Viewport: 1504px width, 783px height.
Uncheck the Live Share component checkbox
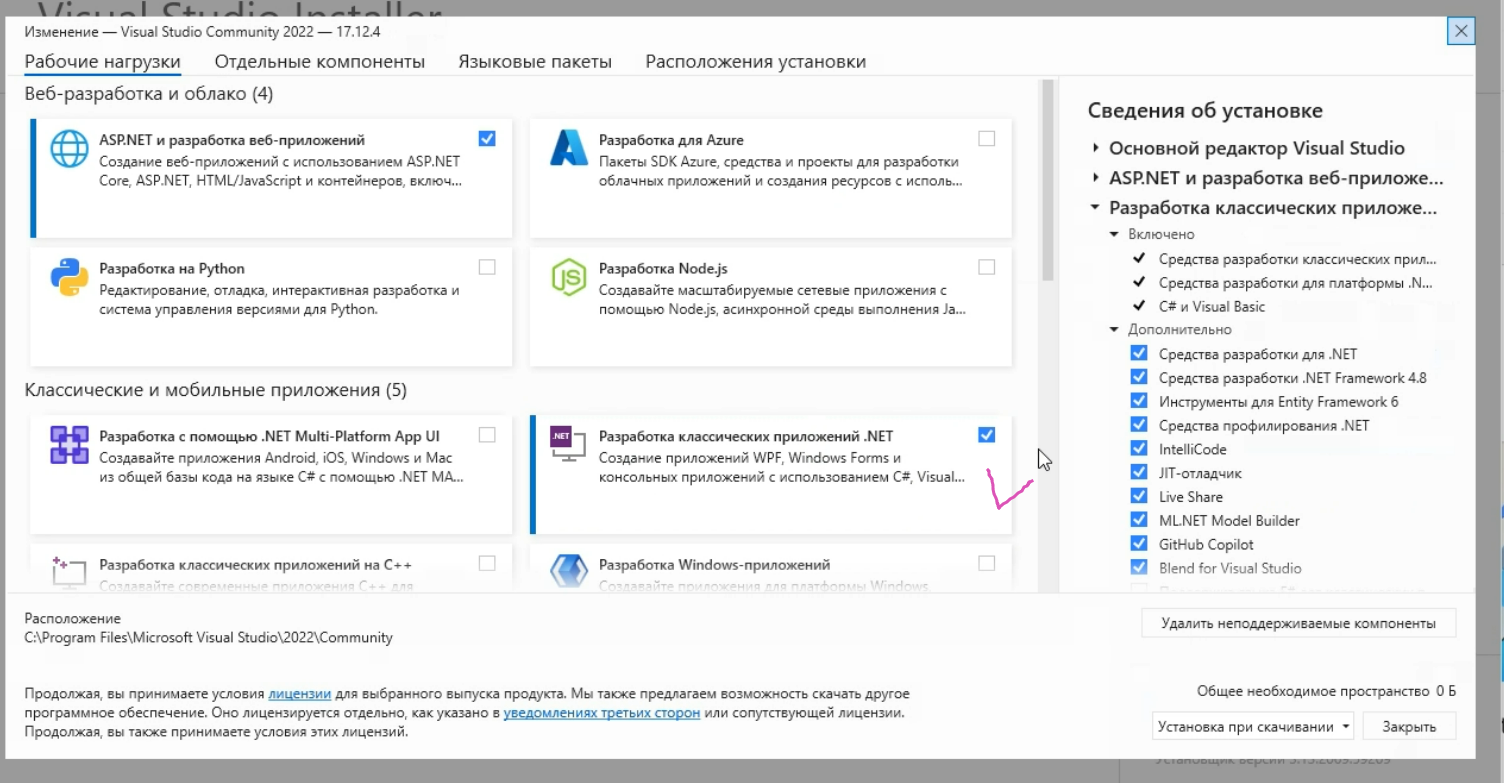pyautogui.click(x=1139, y=496)
